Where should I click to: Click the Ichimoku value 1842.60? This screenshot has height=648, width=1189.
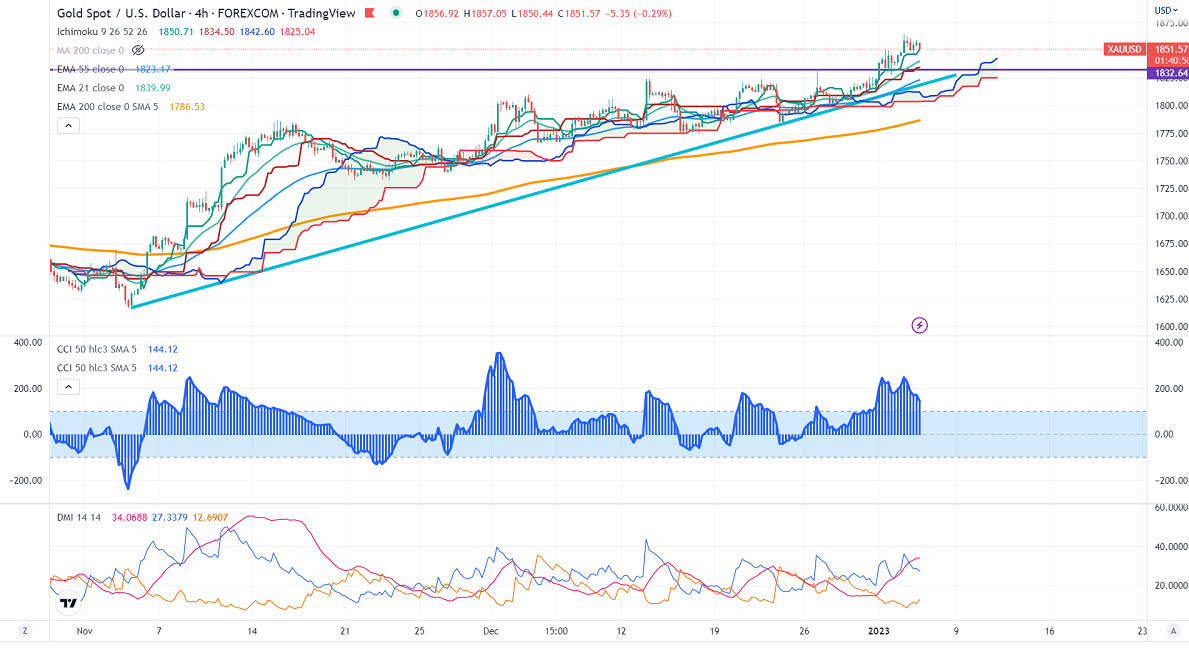pyautogui.click(x=257, y=32)
